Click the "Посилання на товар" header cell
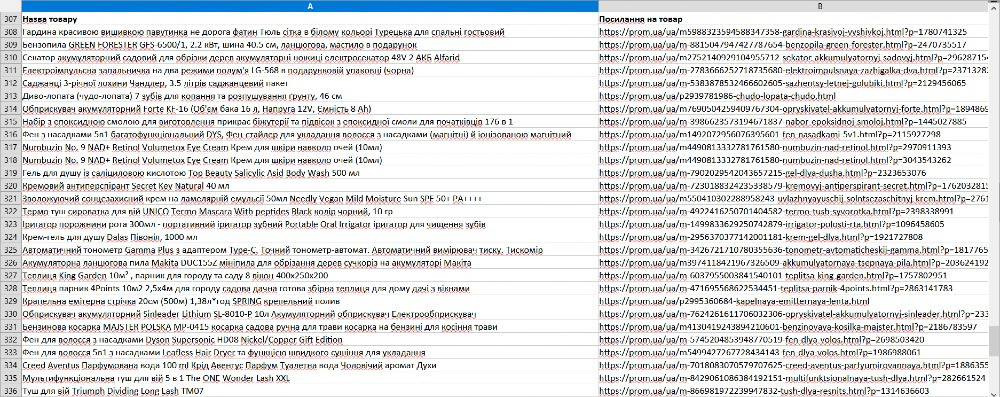 [795, 19]
